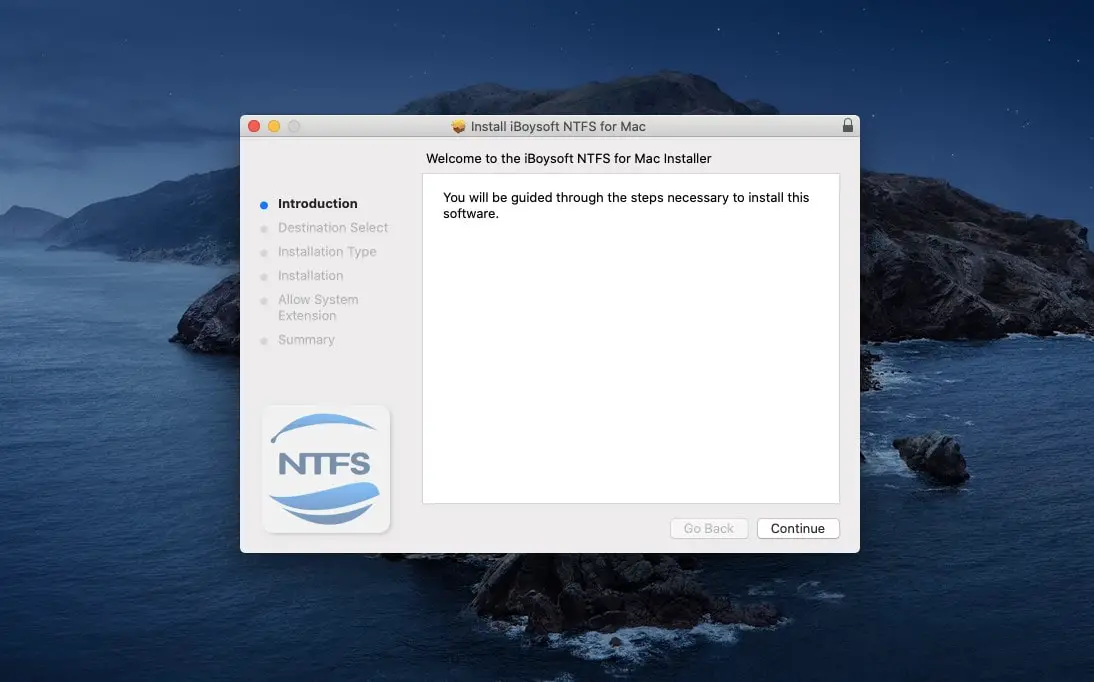Select the Summary step
This screenshot has width=1094, height=682.
pyautogui.click(x=306, y=340)
